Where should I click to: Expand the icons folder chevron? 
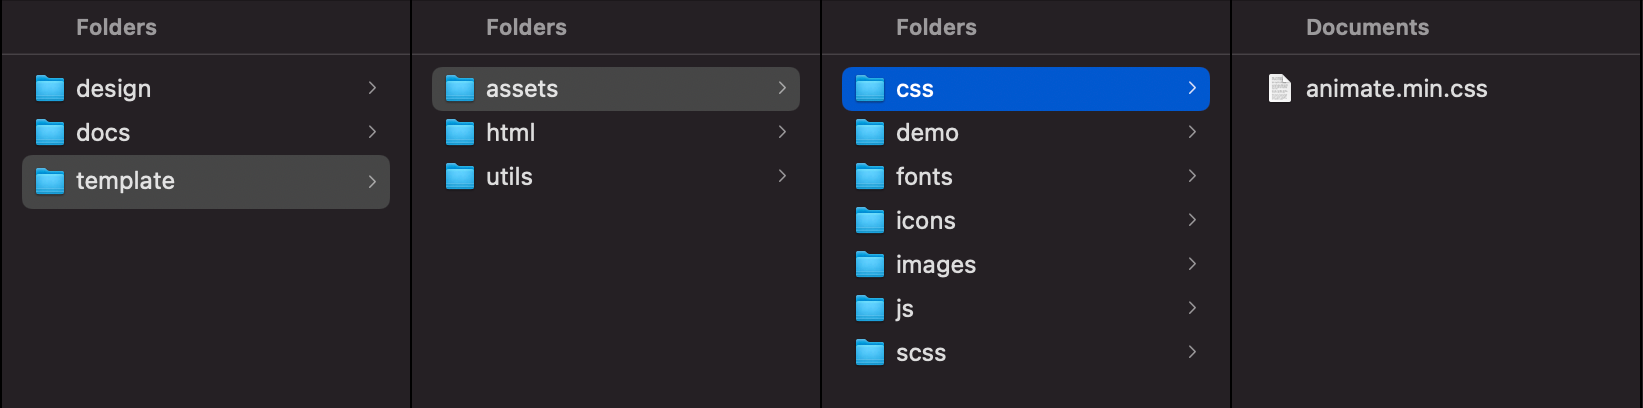[x=1192, y=220]
